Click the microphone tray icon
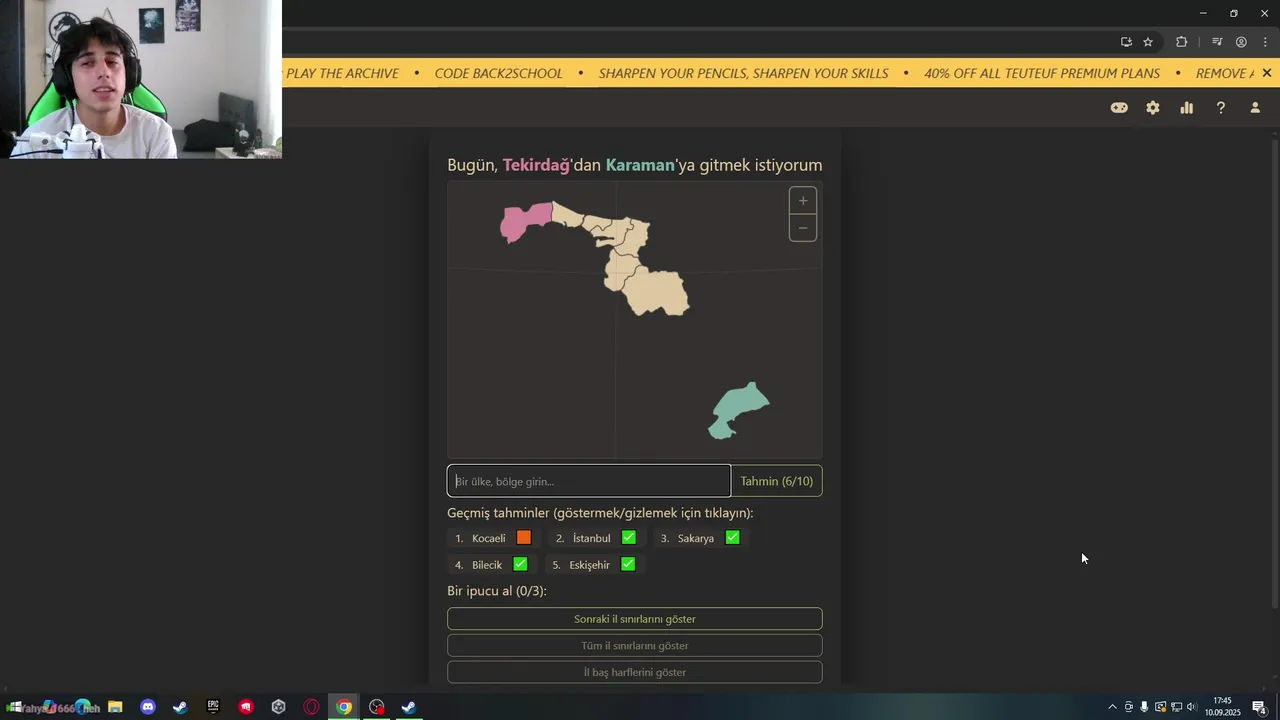 [x=1144, y=707]
